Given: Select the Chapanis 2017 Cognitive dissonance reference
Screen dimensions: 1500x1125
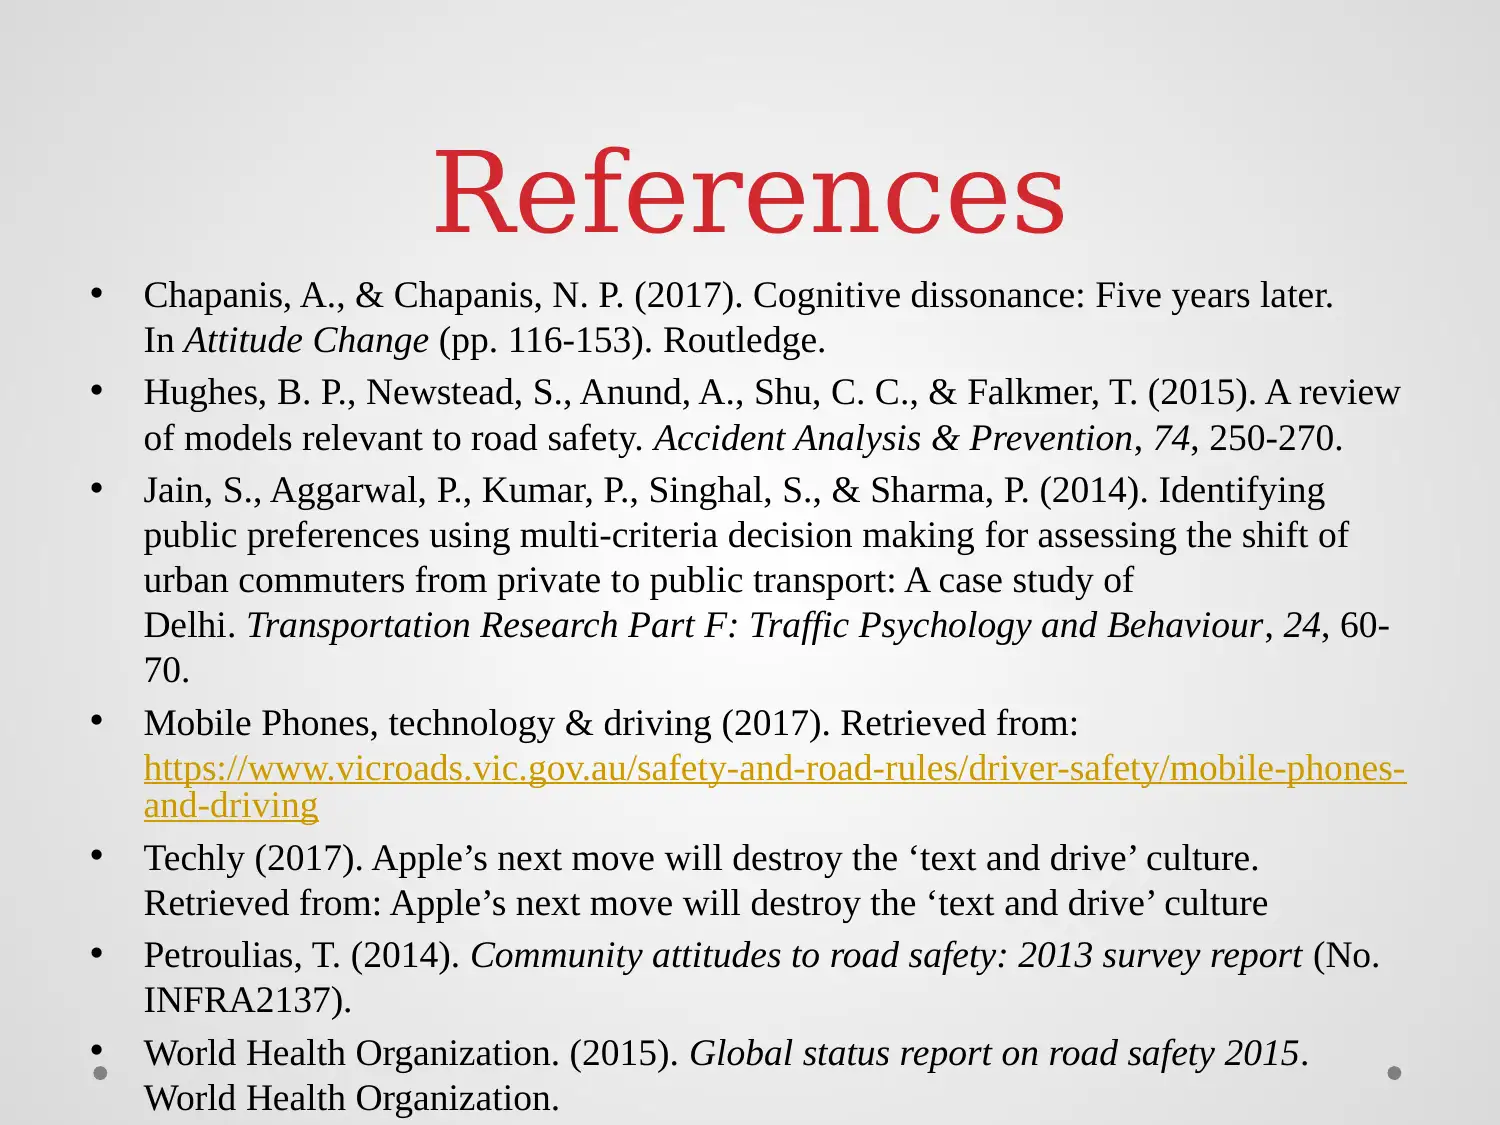Looking at the screenshot, I should (x=738, y=318).
